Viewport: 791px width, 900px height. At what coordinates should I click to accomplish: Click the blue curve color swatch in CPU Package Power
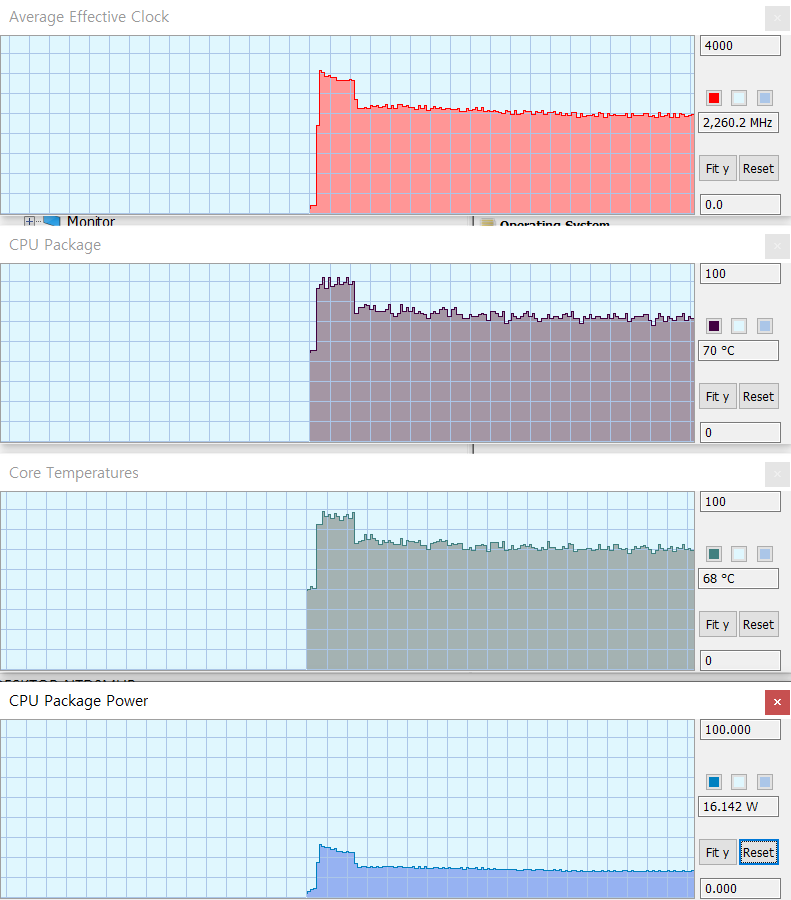pyautogui.click(x=714, y=782)
